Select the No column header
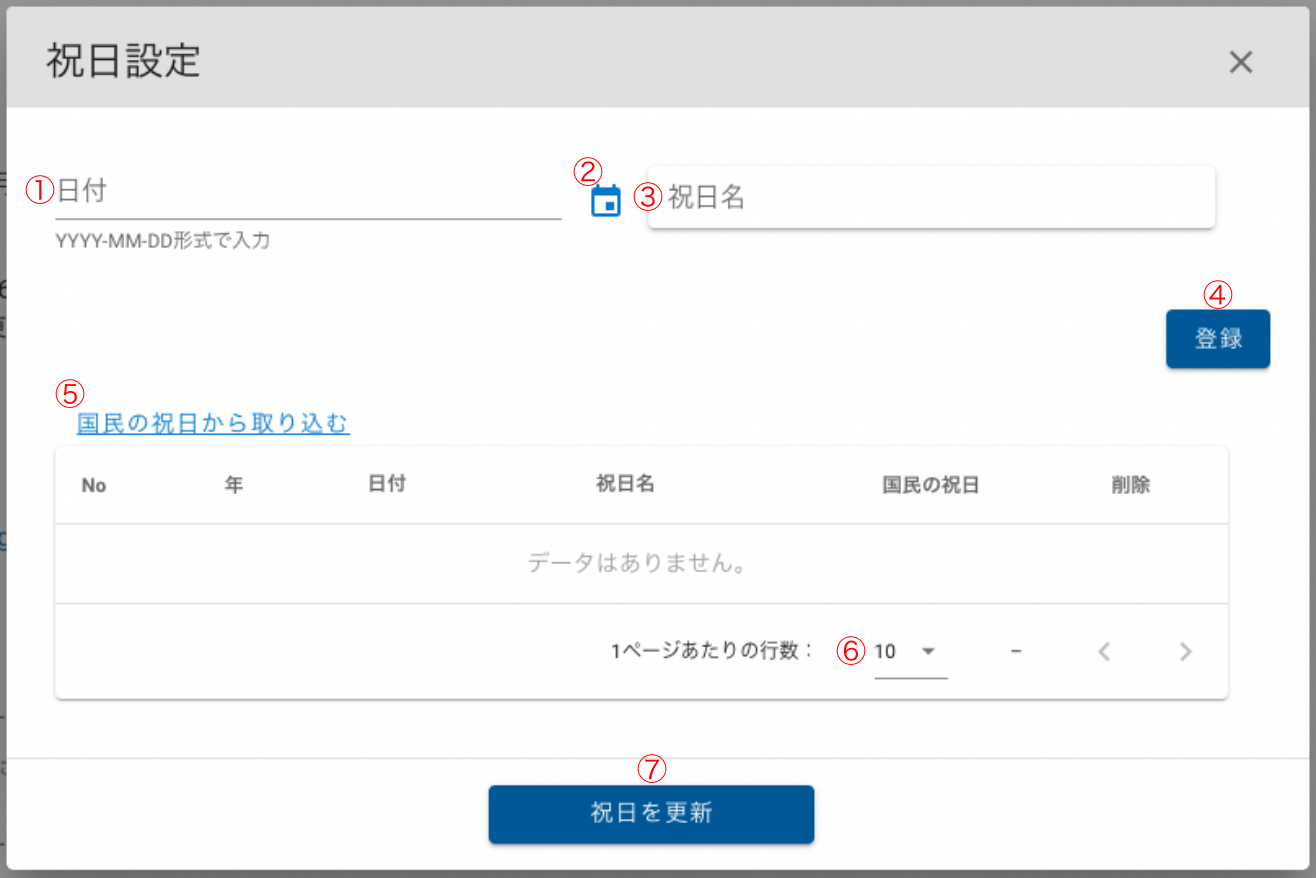Image resolution: width=1316 pixels, height=878 pixels. (94, 486)
